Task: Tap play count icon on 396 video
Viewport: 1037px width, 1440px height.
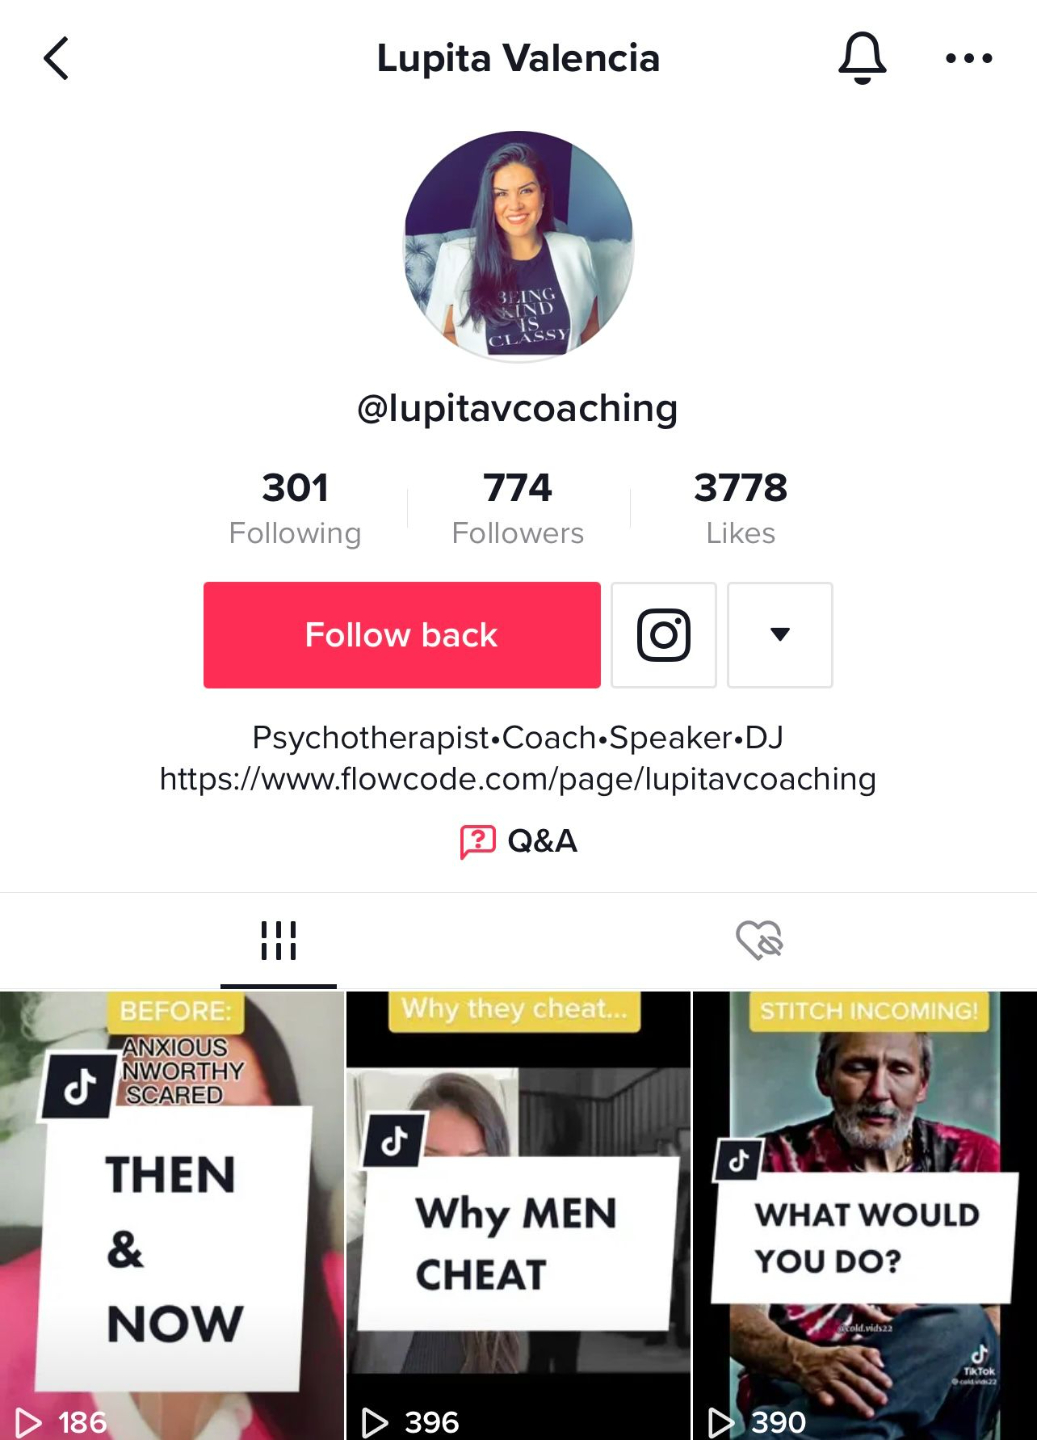Action: pos(374,1422)
